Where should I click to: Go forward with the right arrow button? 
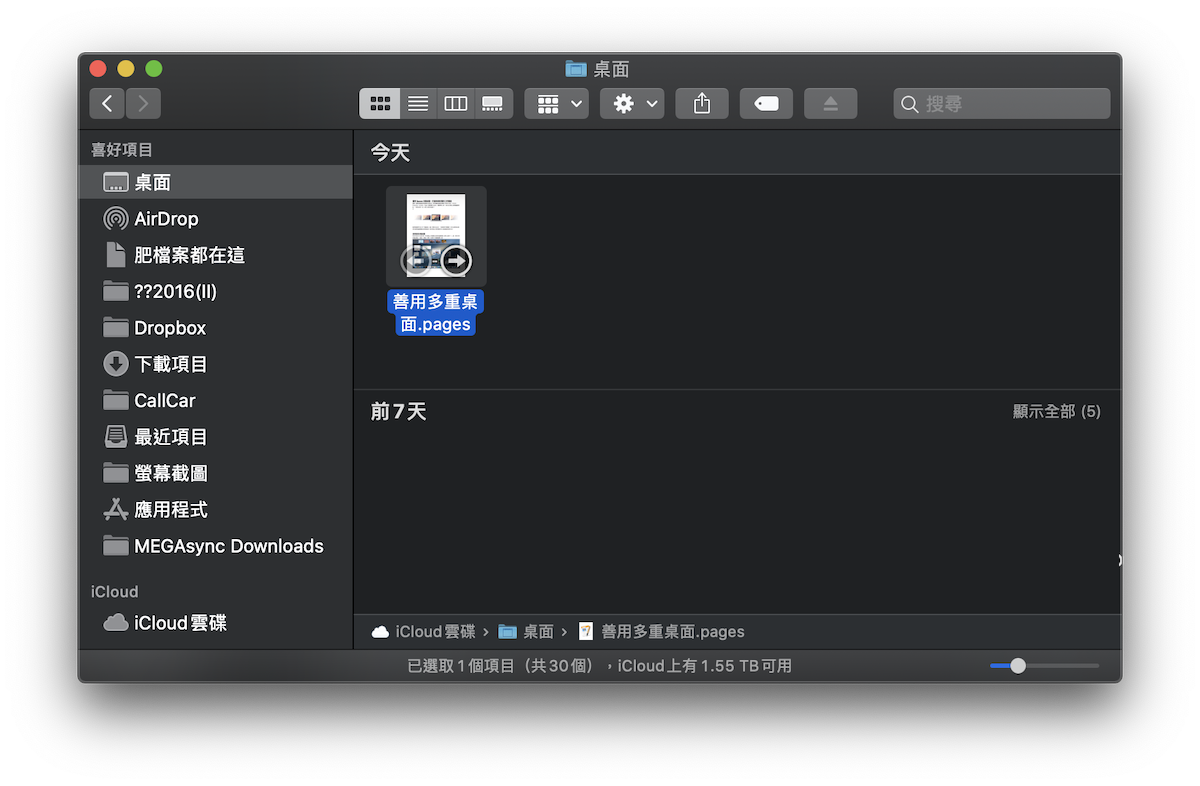143,103
